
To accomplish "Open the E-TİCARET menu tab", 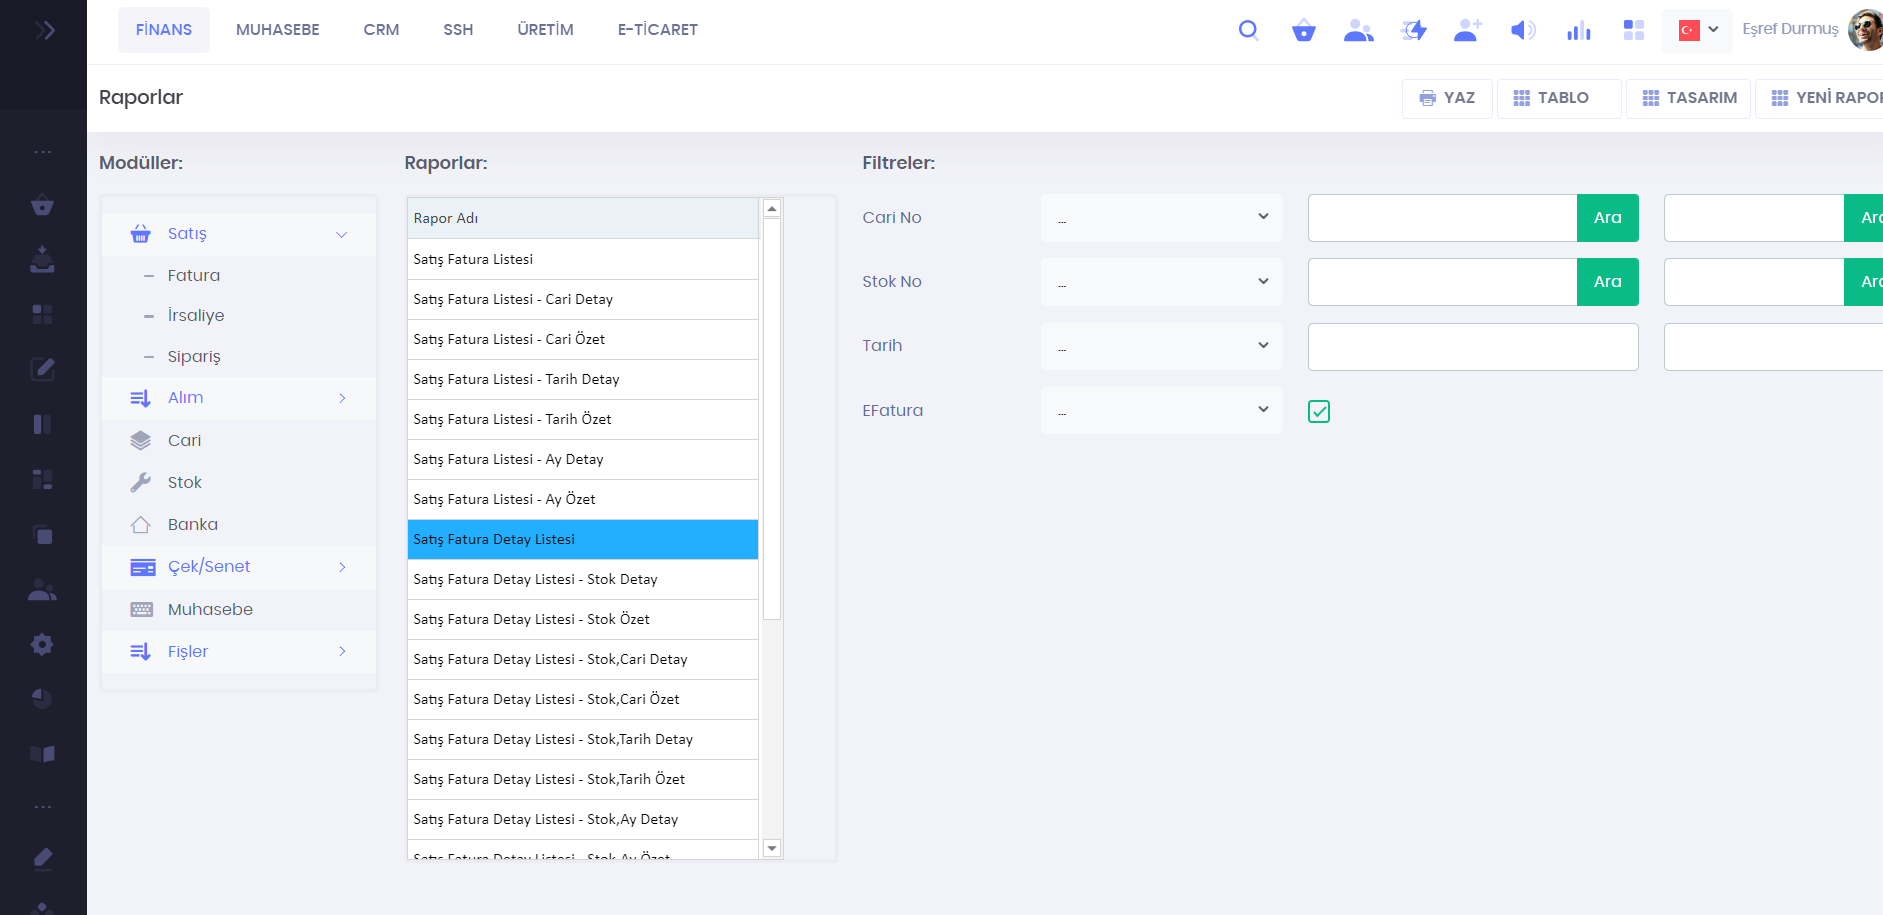I will click(657, 30).
